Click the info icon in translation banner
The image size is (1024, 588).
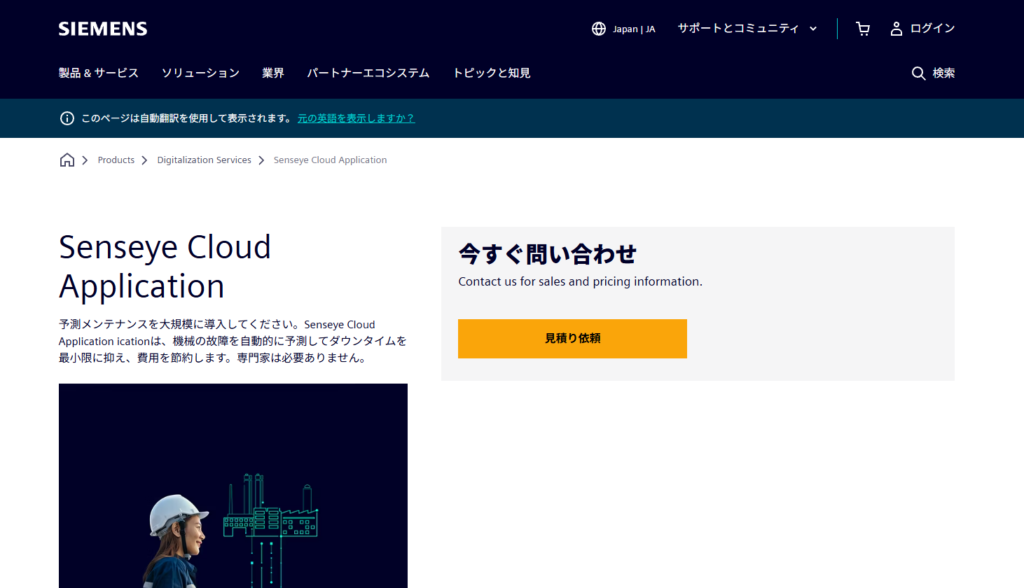(67, 118)
